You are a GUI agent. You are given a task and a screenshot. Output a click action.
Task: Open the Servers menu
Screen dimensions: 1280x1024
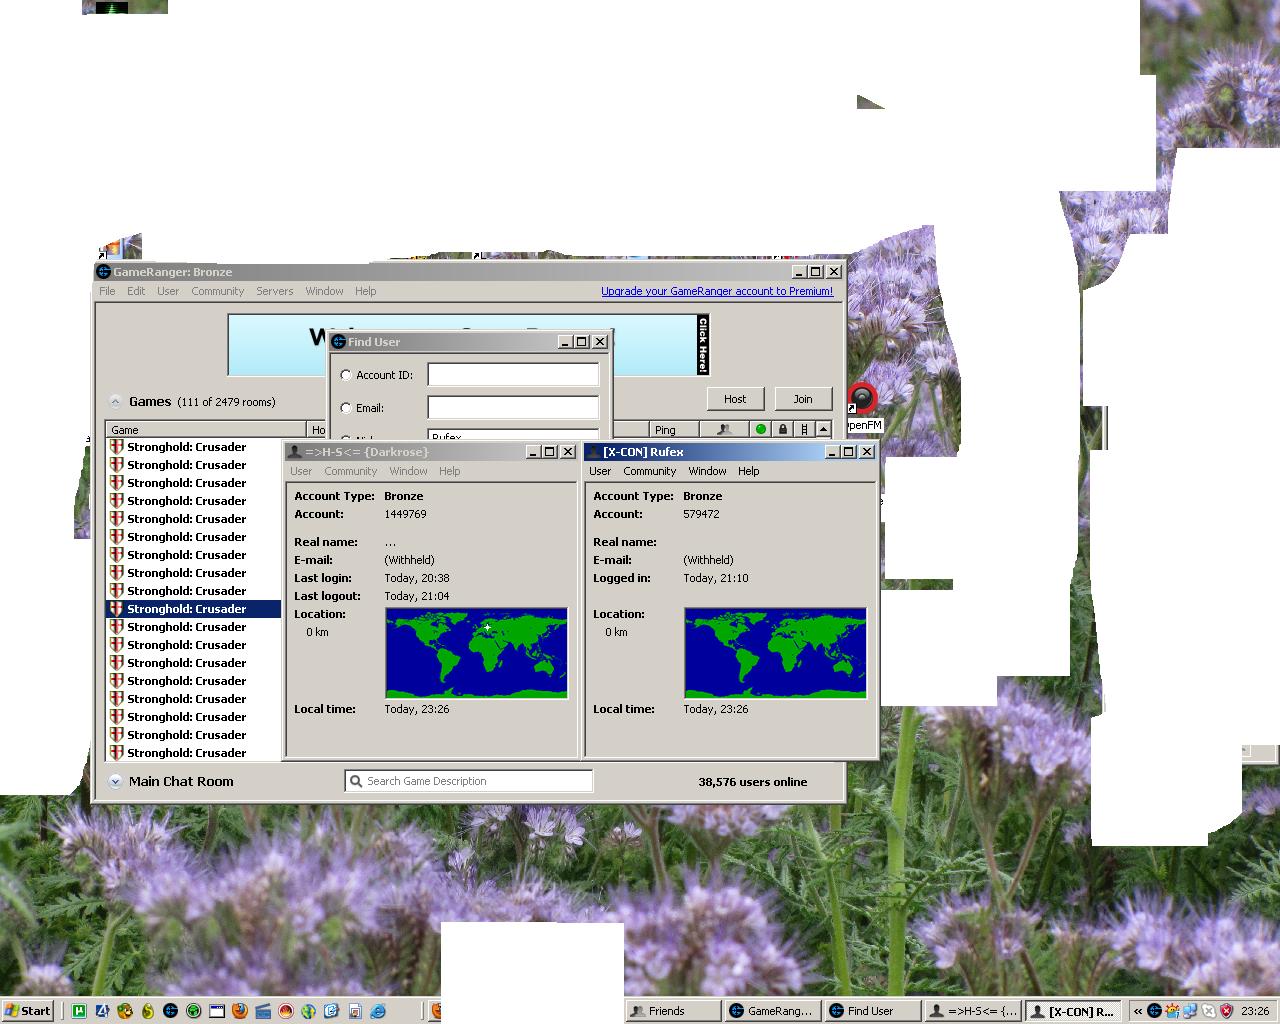274,291
